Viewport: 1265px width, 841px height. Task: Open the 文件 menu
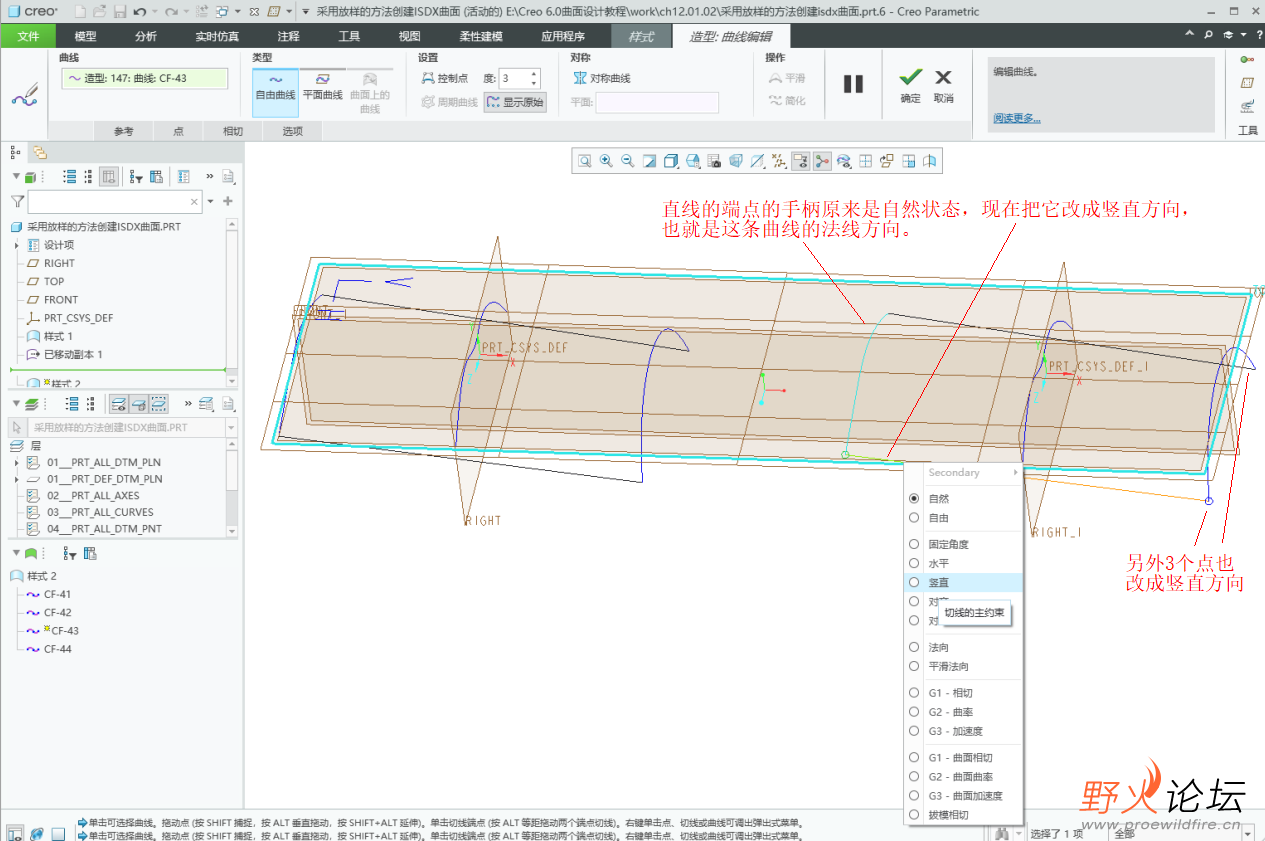click(29, 36)
